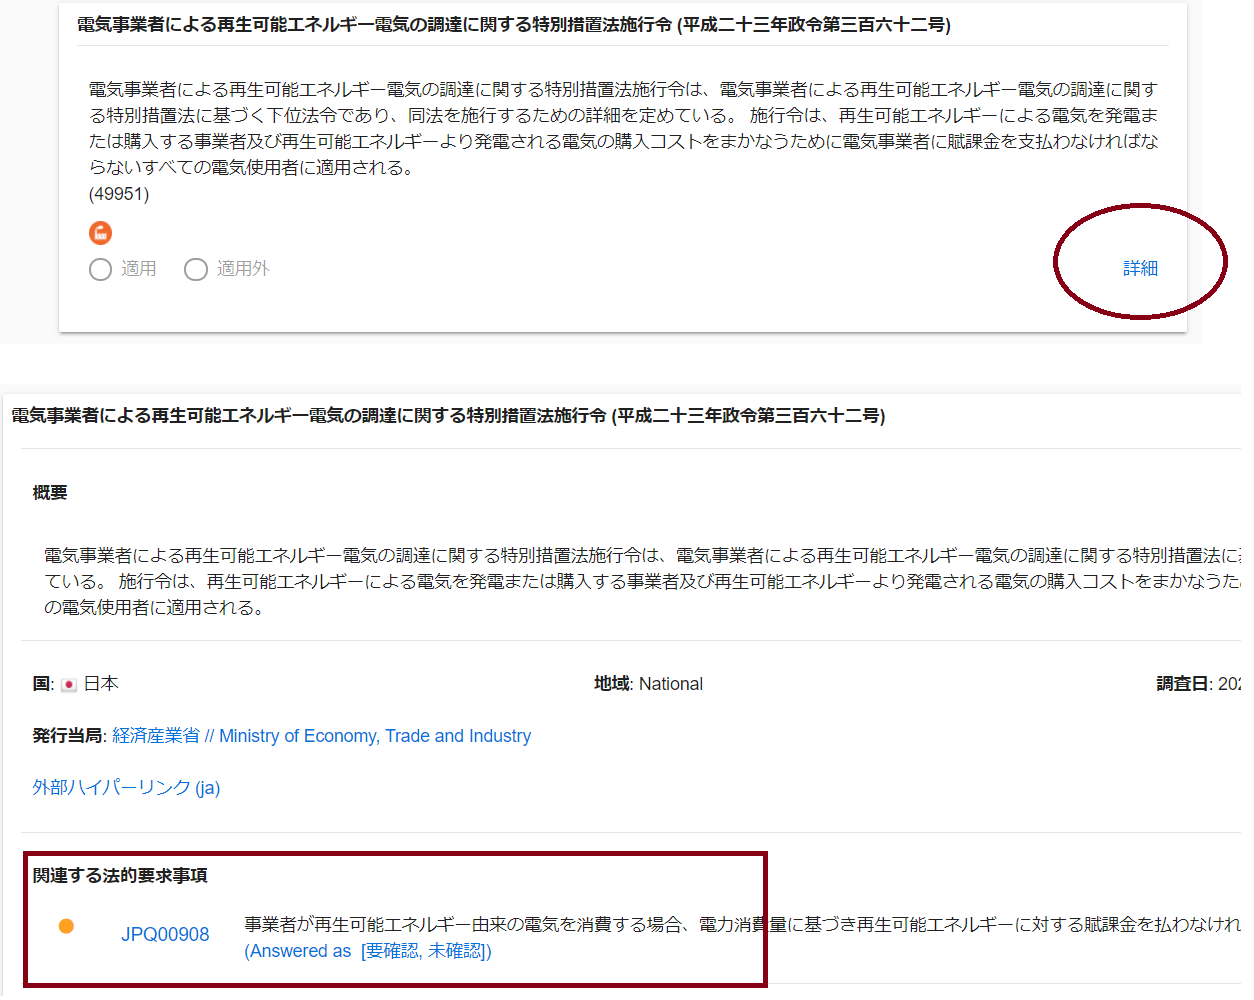Select the 適用 radio button
This screenshot has width=1254, height=1000.
[100, 269]
